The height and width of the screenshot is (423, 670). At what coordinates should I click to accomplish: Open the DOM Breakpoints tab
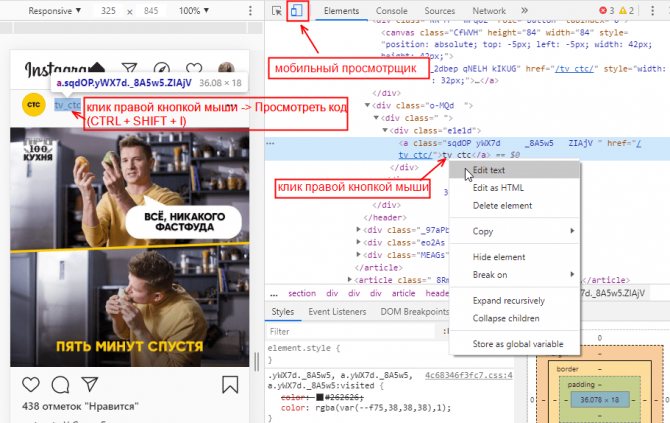[x=414, y=312]
